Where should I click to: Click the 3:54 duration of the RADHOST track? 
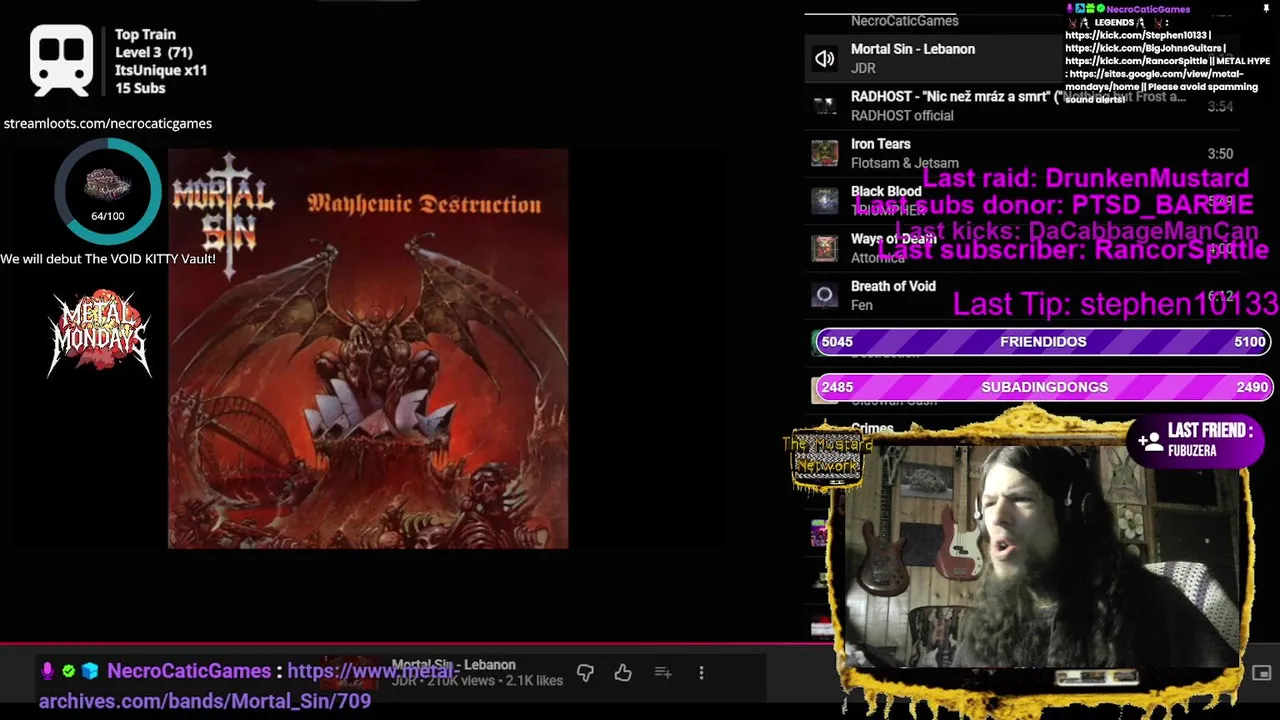click(1219, 107)
